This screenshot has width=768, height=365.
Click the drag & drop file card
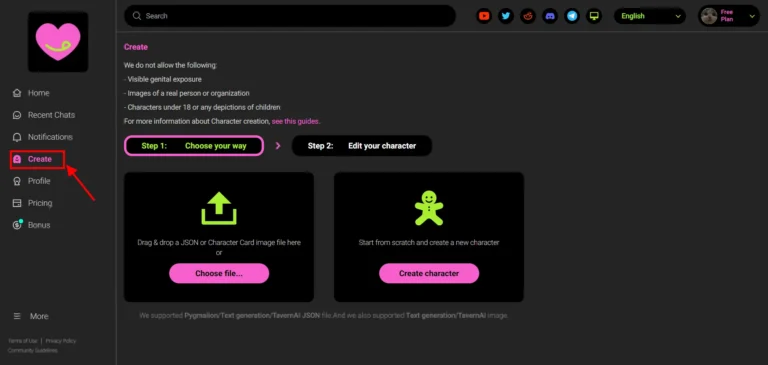(219, 237)
